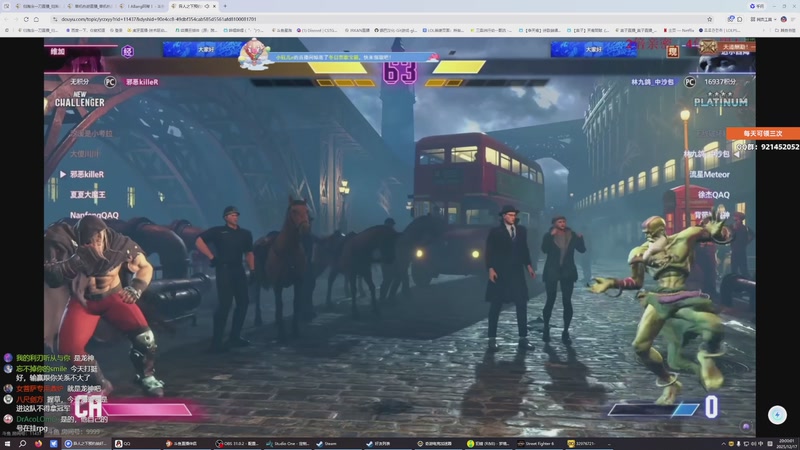Switch to Studio One in taskbar

(x=287, y=444)
